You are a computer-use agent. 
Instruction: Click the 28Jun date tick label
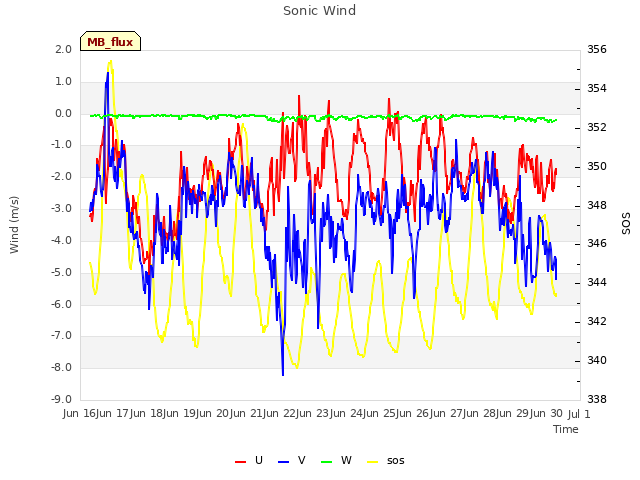point(498,413)
